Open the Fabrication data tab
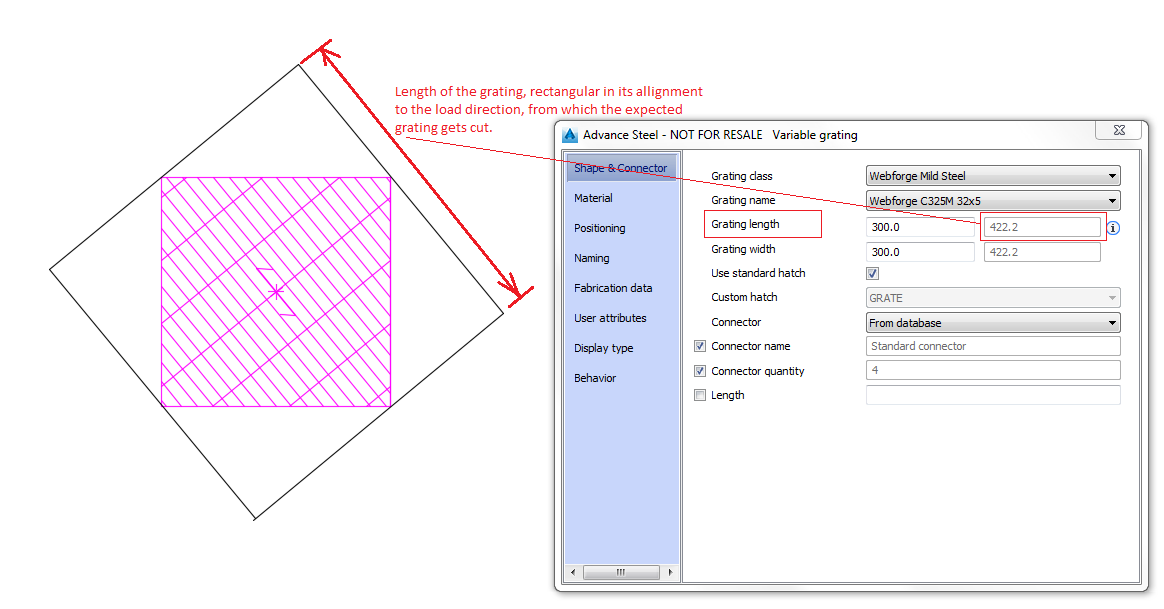 click(613, 288)
